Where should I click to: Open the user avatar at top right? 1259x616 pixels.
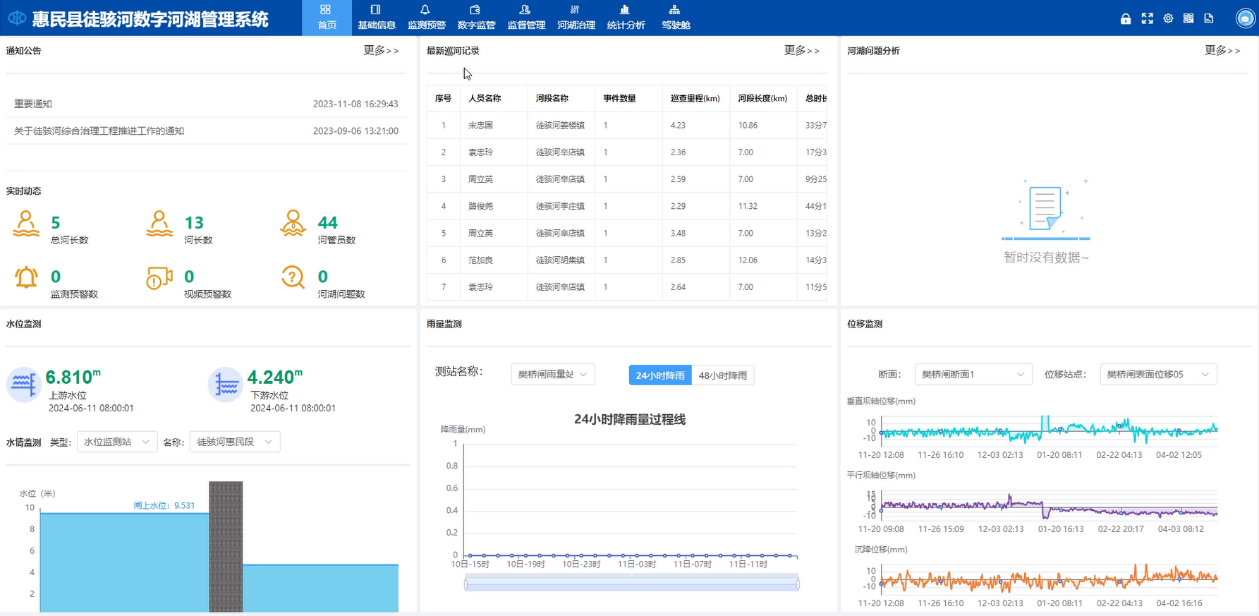tap(1244, 18)
